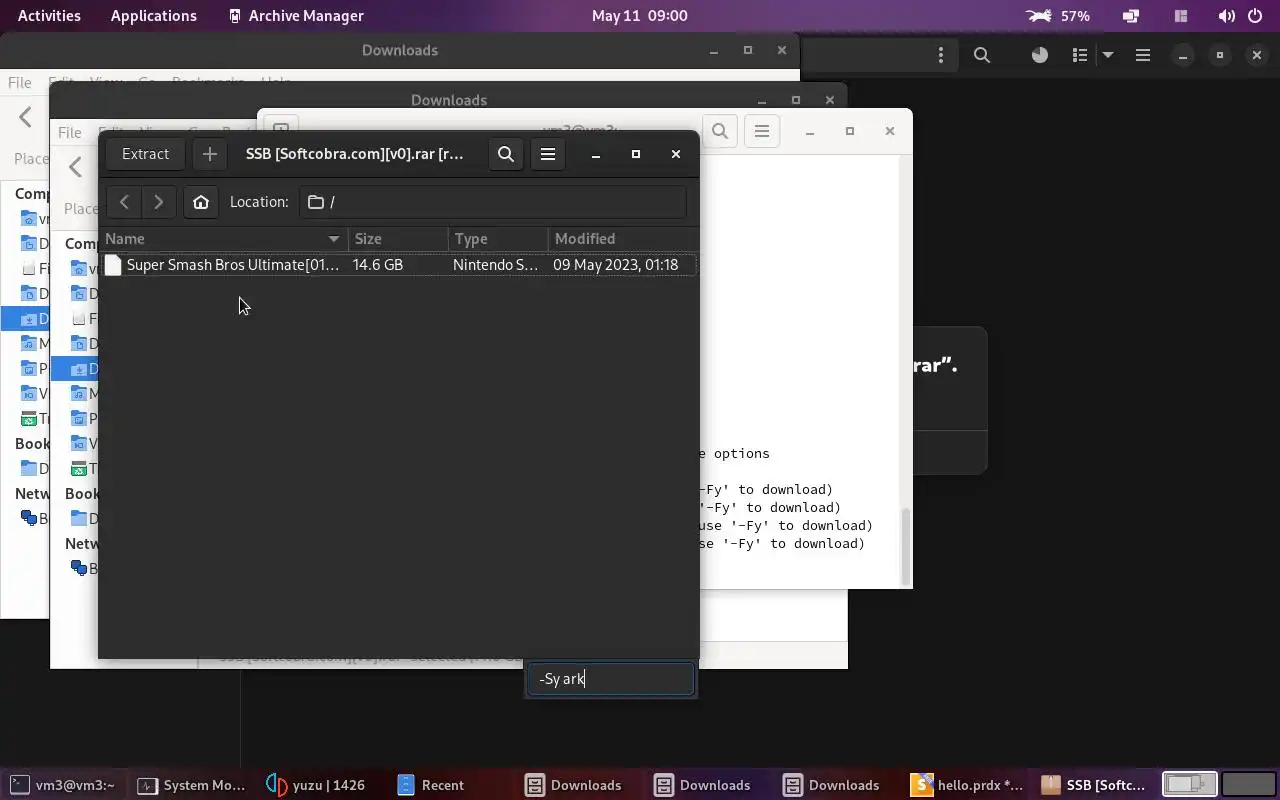Go forward using Archive Manager's right arrow
The image size is (1280, 800).
[159, 202]
